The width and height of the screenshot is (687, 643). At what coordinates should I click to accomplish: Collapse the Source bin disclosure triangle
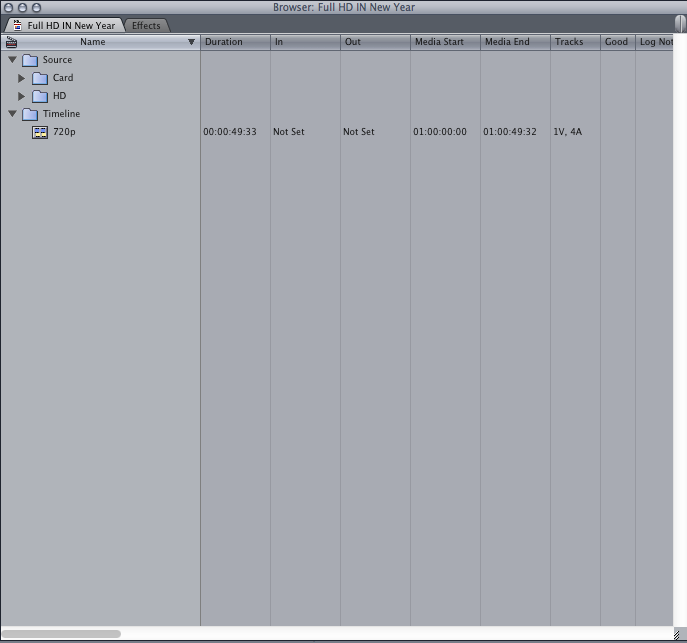12,60
